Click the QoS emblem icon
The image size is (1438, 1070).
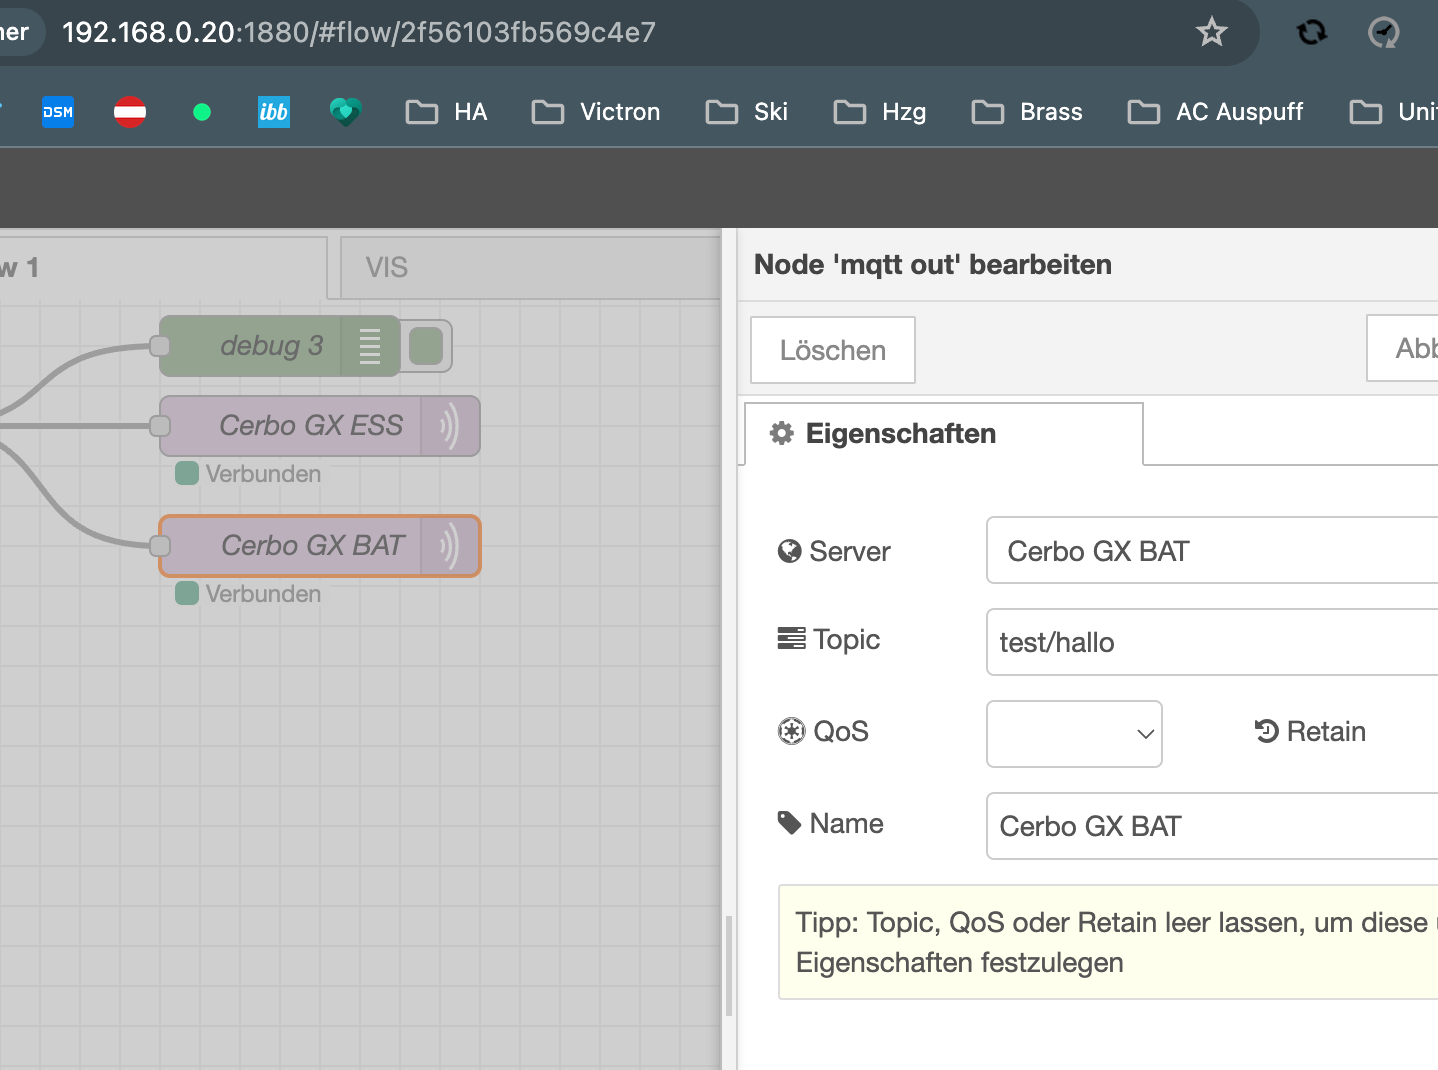[x=791, y=731]
